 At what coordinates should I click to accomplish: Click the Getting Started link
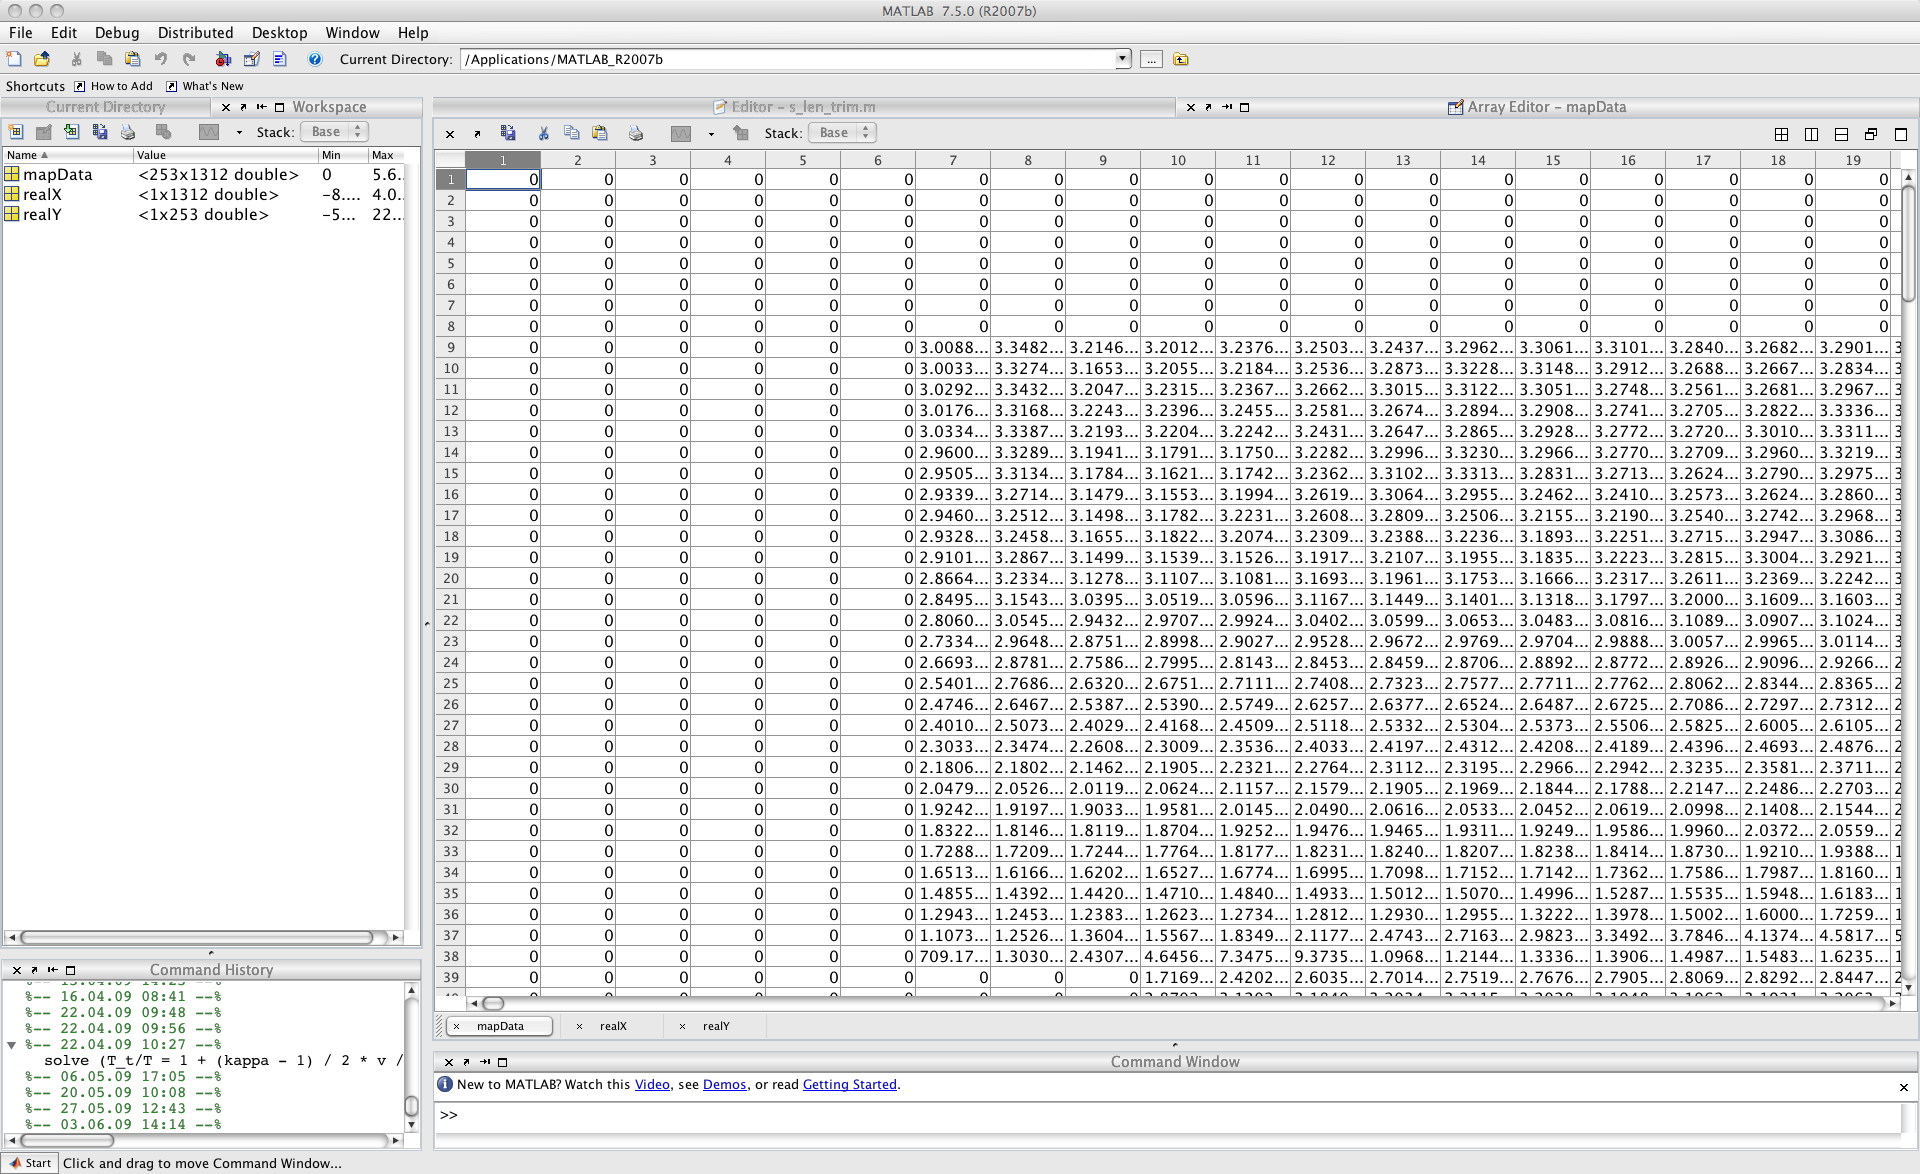point(849,1085)
